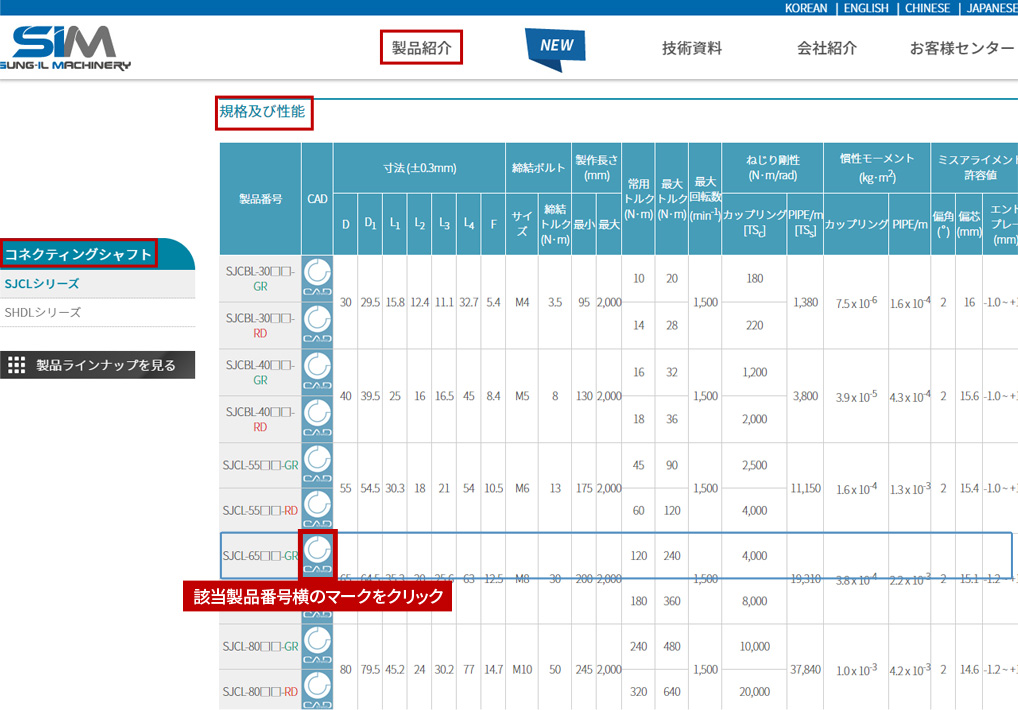Switch language to ENGLISH
The width and height of the screenshot is (1018, 710).
866,8
